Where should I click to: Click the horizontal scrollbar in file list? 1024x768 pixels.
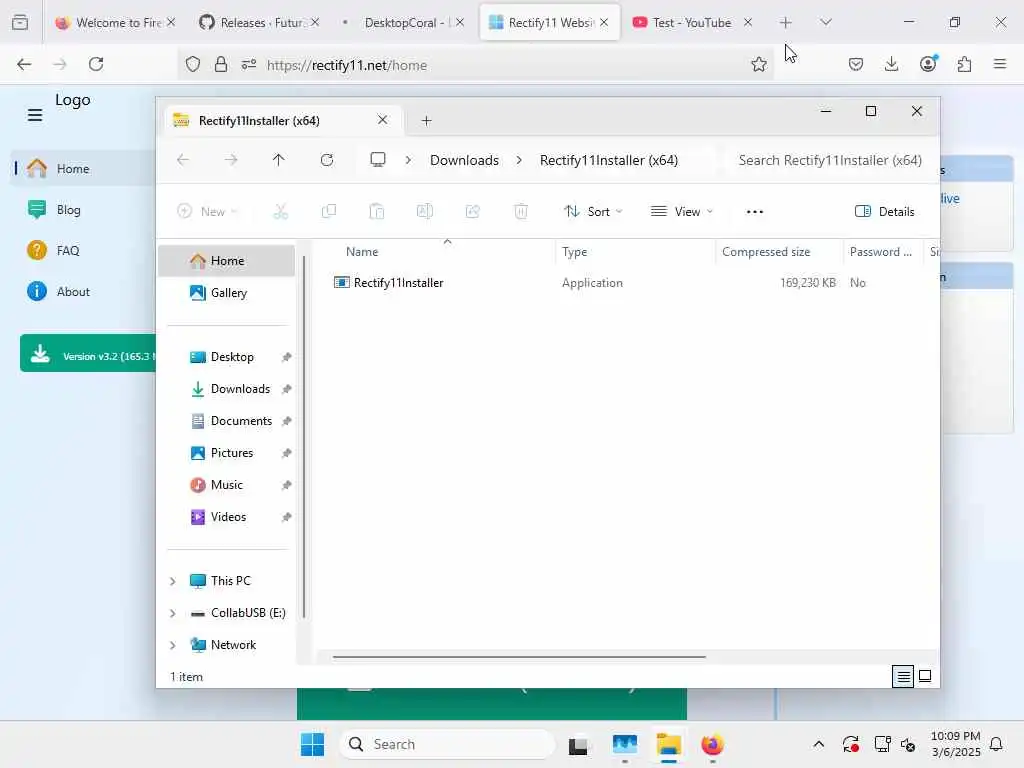point(519,657)
